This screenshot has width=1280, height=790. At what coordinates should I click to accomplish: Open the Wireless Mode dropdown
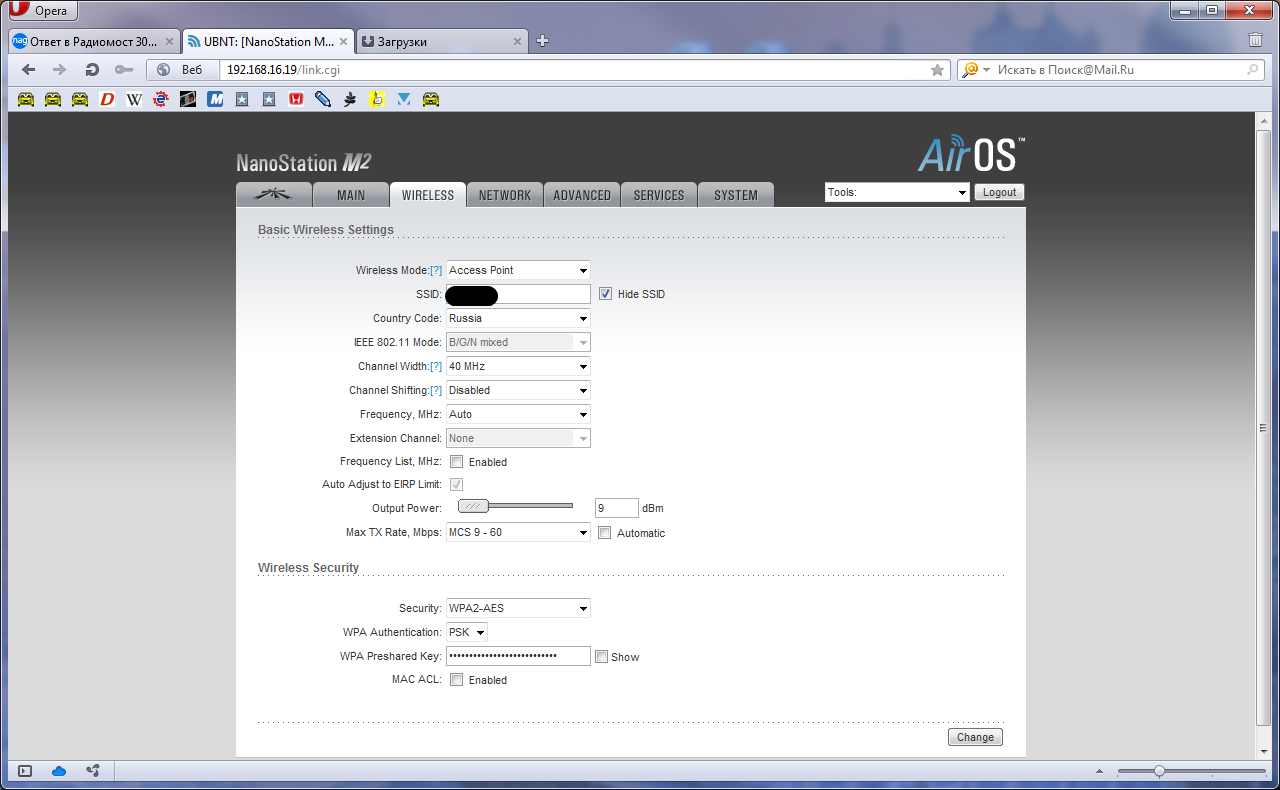tap(518, 270)
